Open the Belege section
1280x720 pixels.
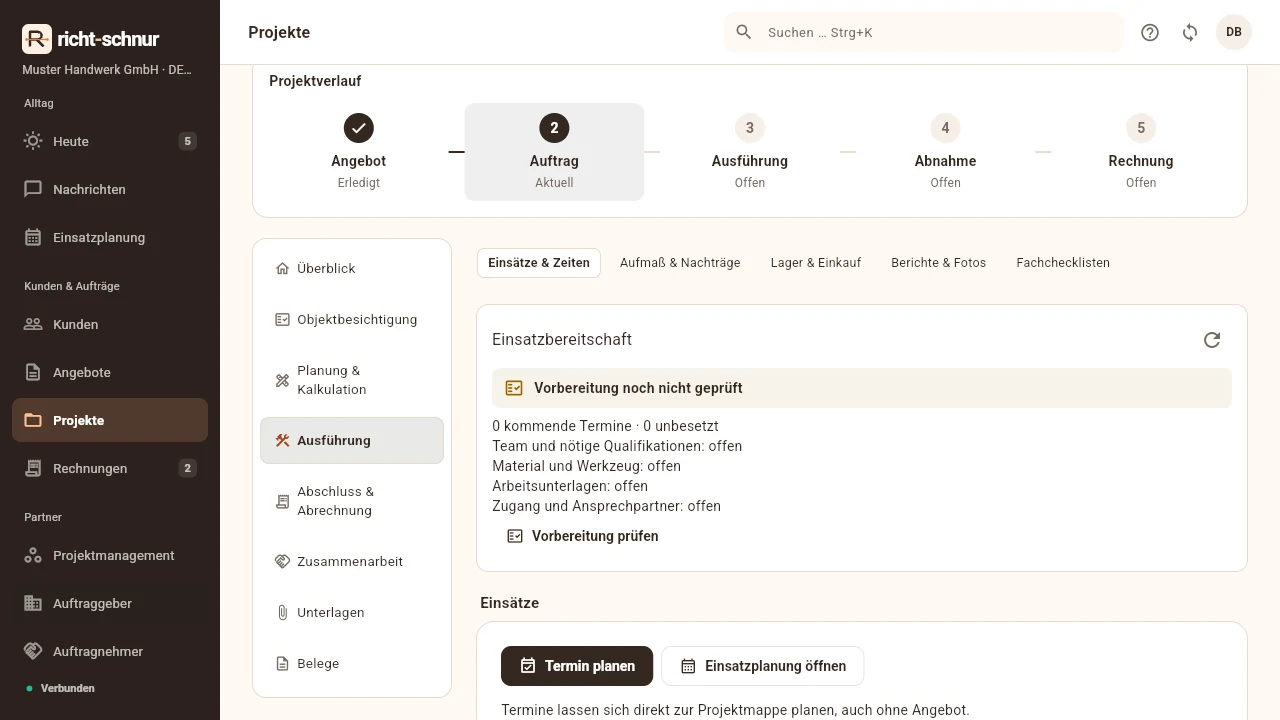[x=352, y=663]
